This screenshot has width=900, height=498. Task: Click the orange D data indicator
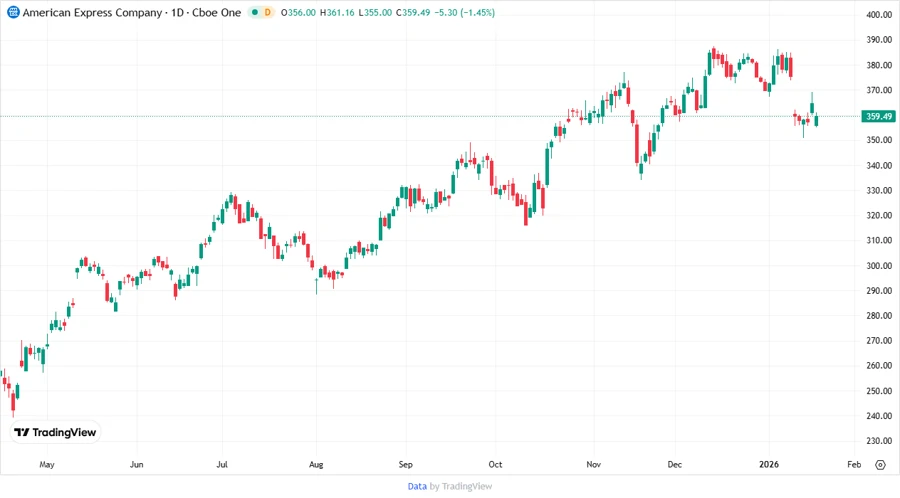point(267,12)
